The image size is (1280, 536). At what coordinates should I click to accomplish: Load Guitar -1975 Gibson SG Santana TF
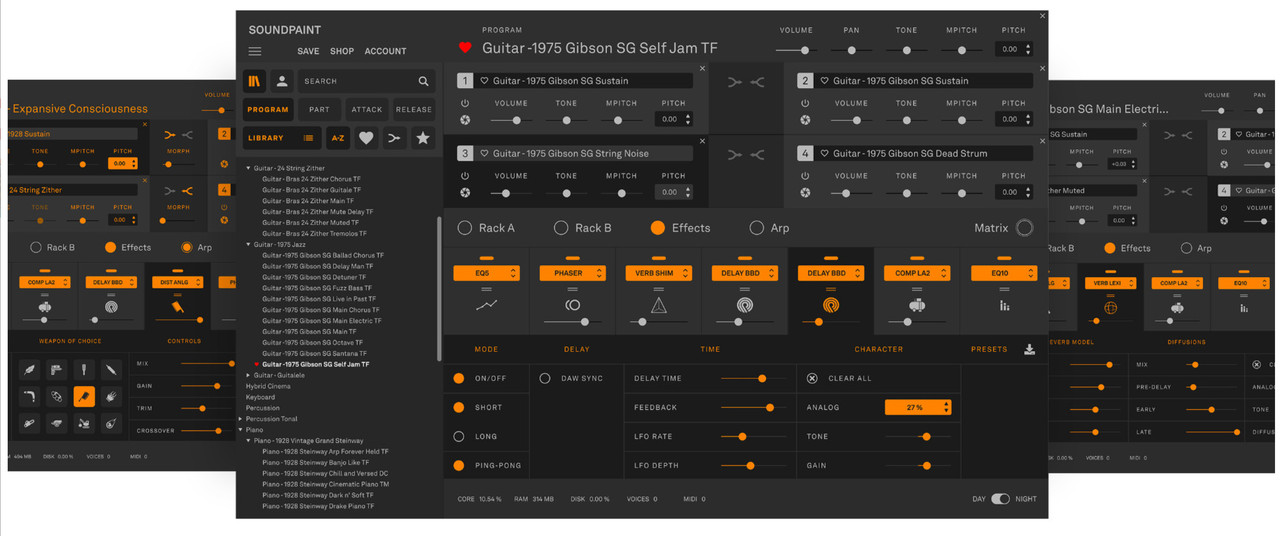pyautogui.click(x=315, y=353)
